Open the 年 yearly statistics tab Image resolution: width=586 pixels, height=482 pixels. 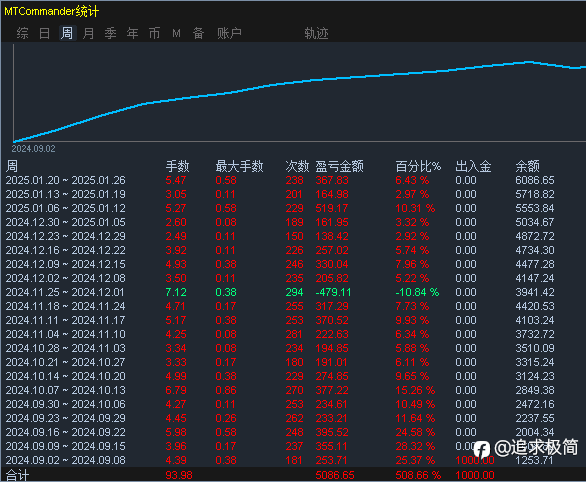click(133, 33)
